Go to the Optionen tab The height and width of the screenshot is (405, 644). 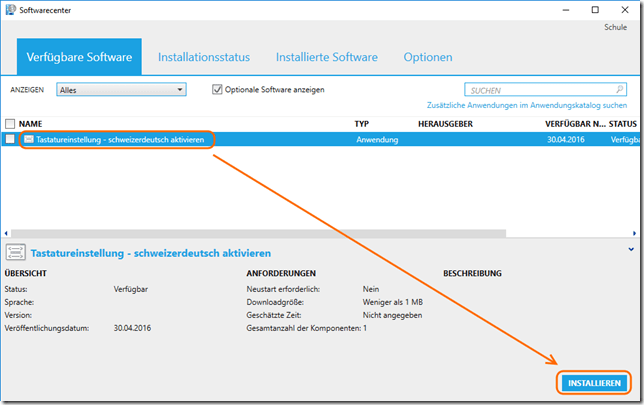click(x=427, y=58)
